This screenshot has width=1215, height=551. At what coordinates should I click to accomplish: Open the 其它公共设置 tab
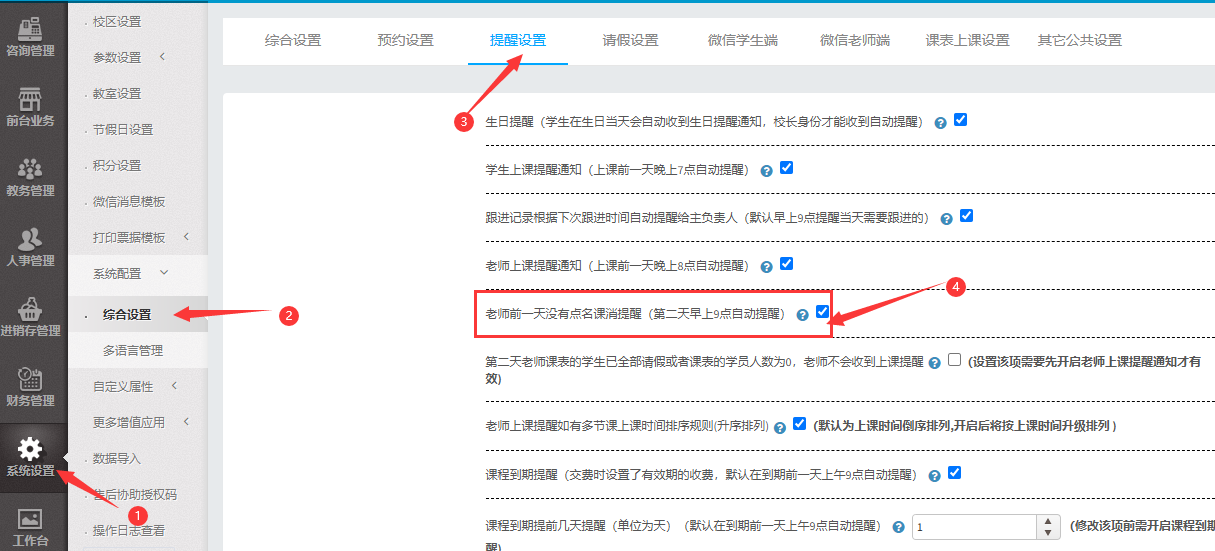1080,40
